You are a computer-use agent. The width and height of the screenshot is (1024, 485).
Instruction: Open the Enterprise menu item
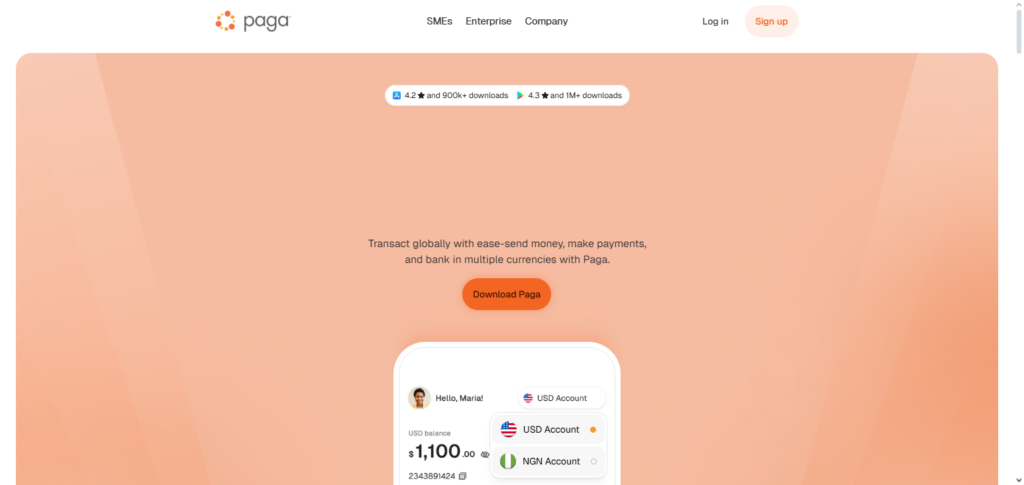(x=488, y=22)
